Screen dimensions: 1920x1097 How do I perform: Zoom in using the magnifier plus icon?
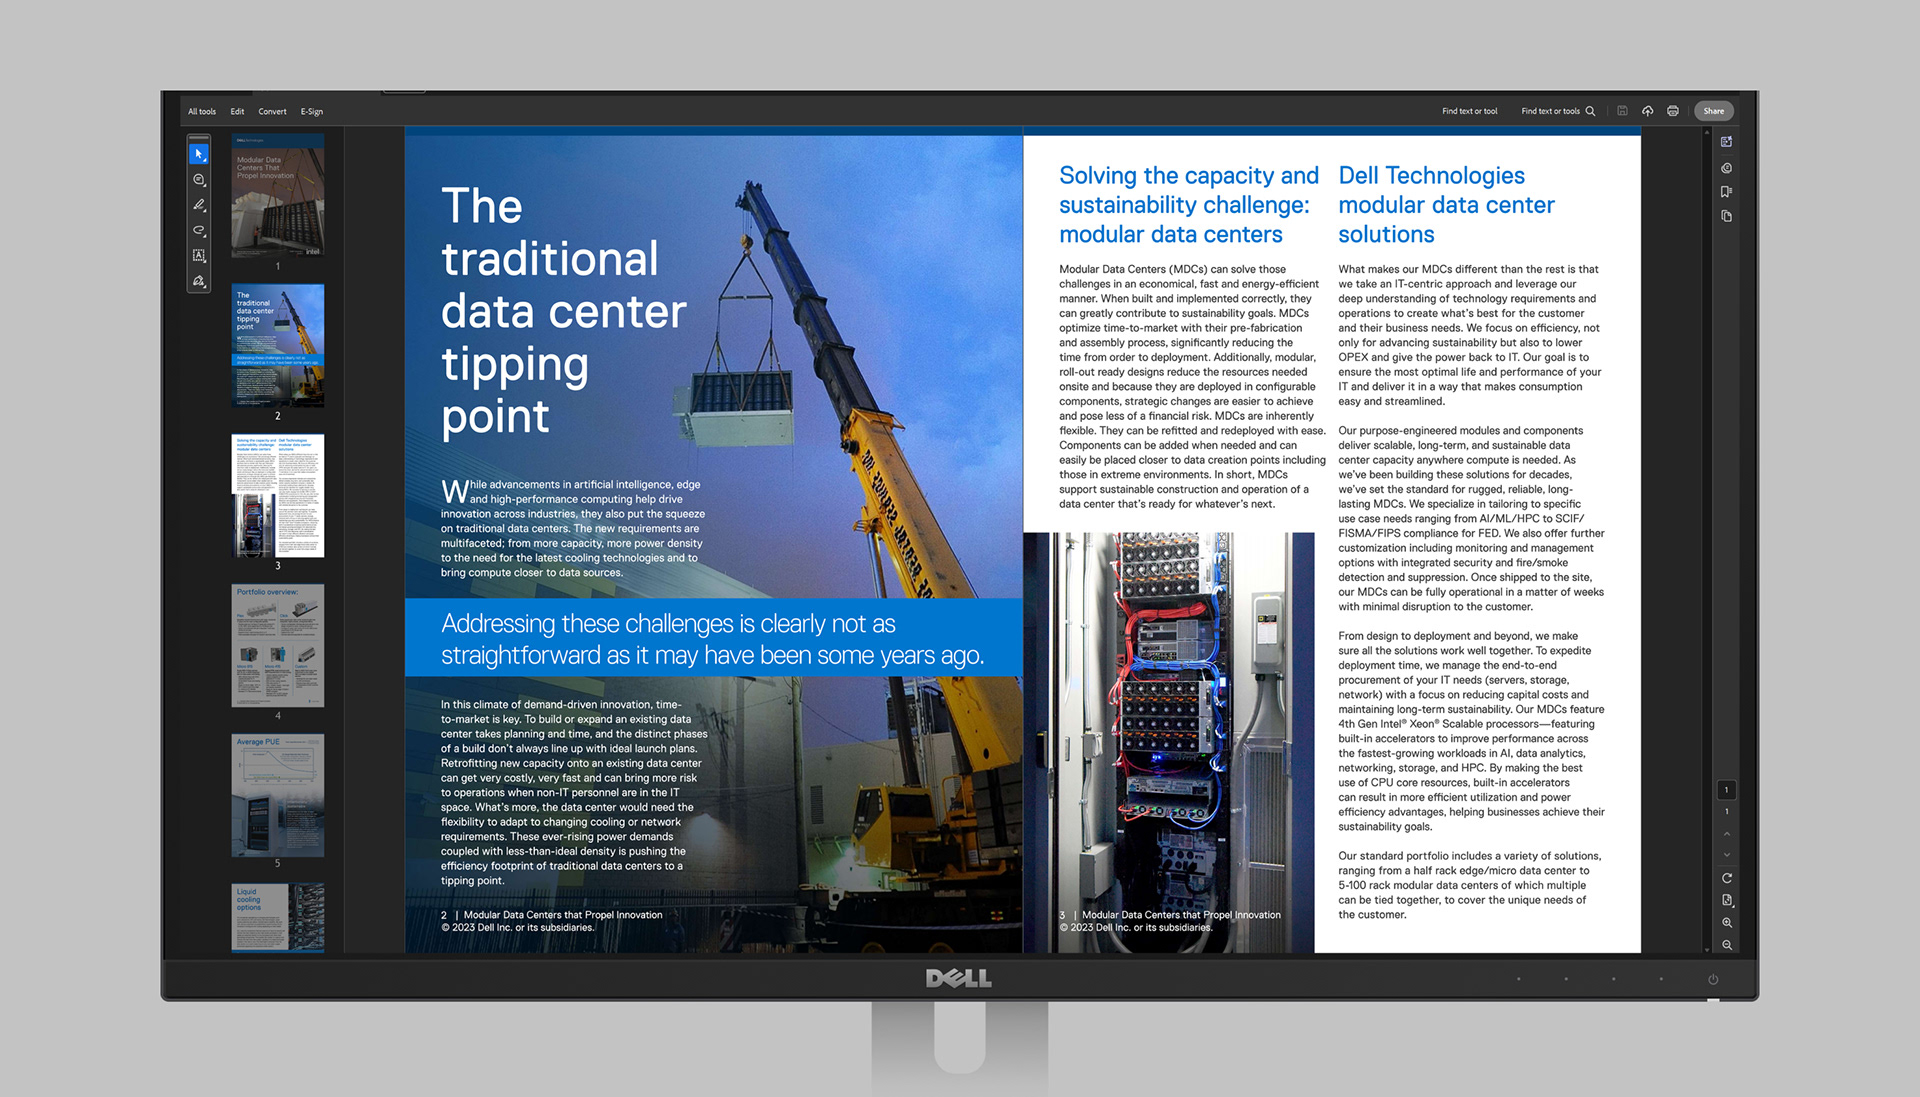tap(1726, 923)
